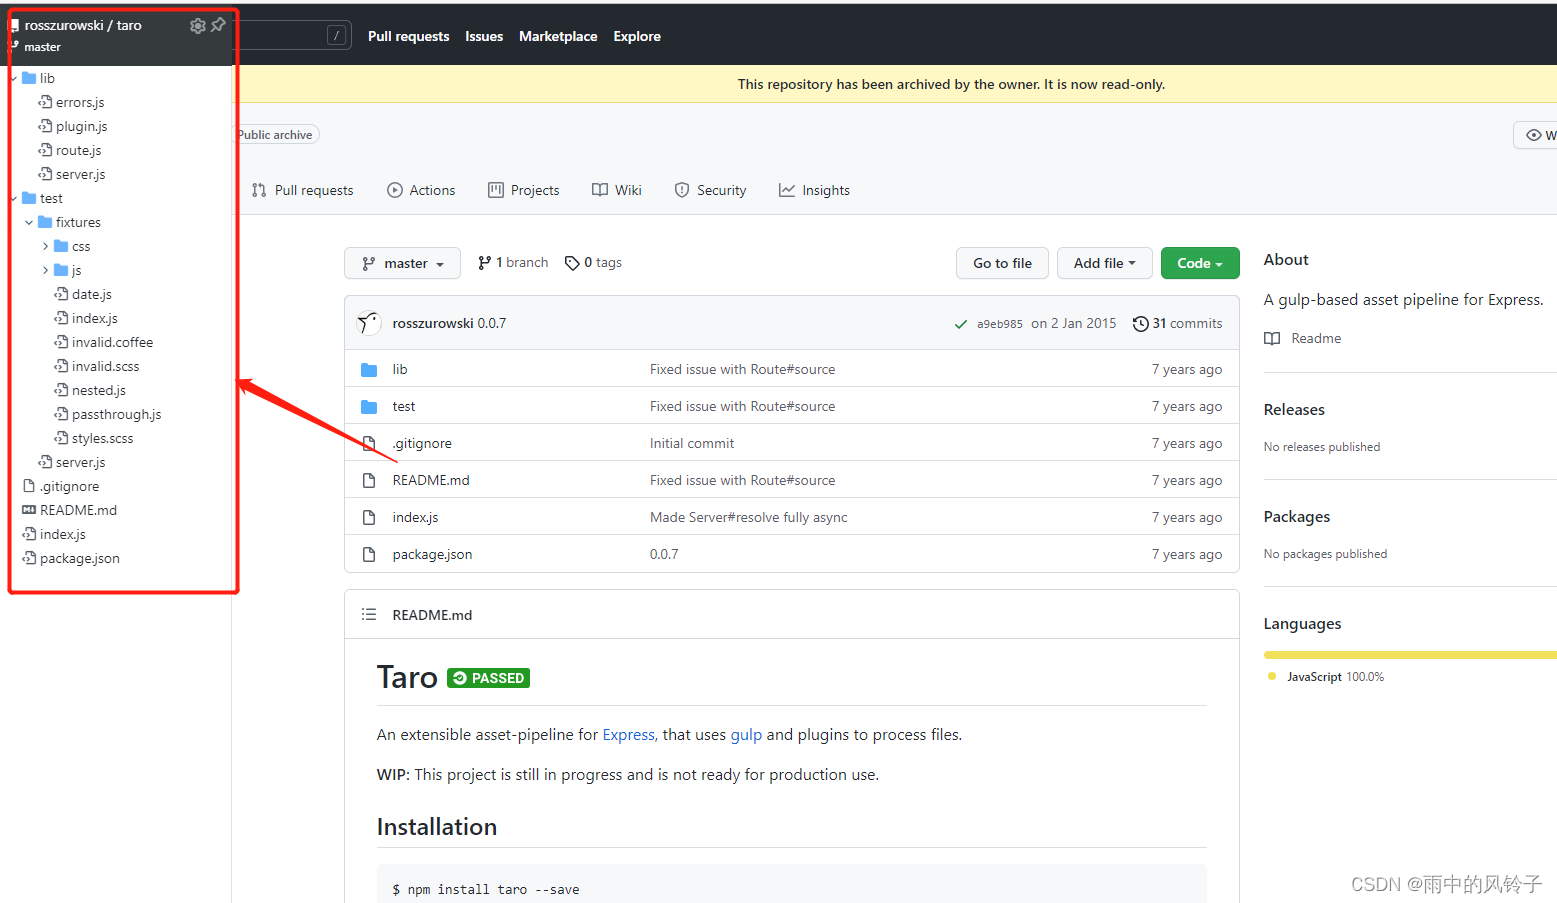Open the lib folder in file list
1557x903 pixels.
point(400,369)
